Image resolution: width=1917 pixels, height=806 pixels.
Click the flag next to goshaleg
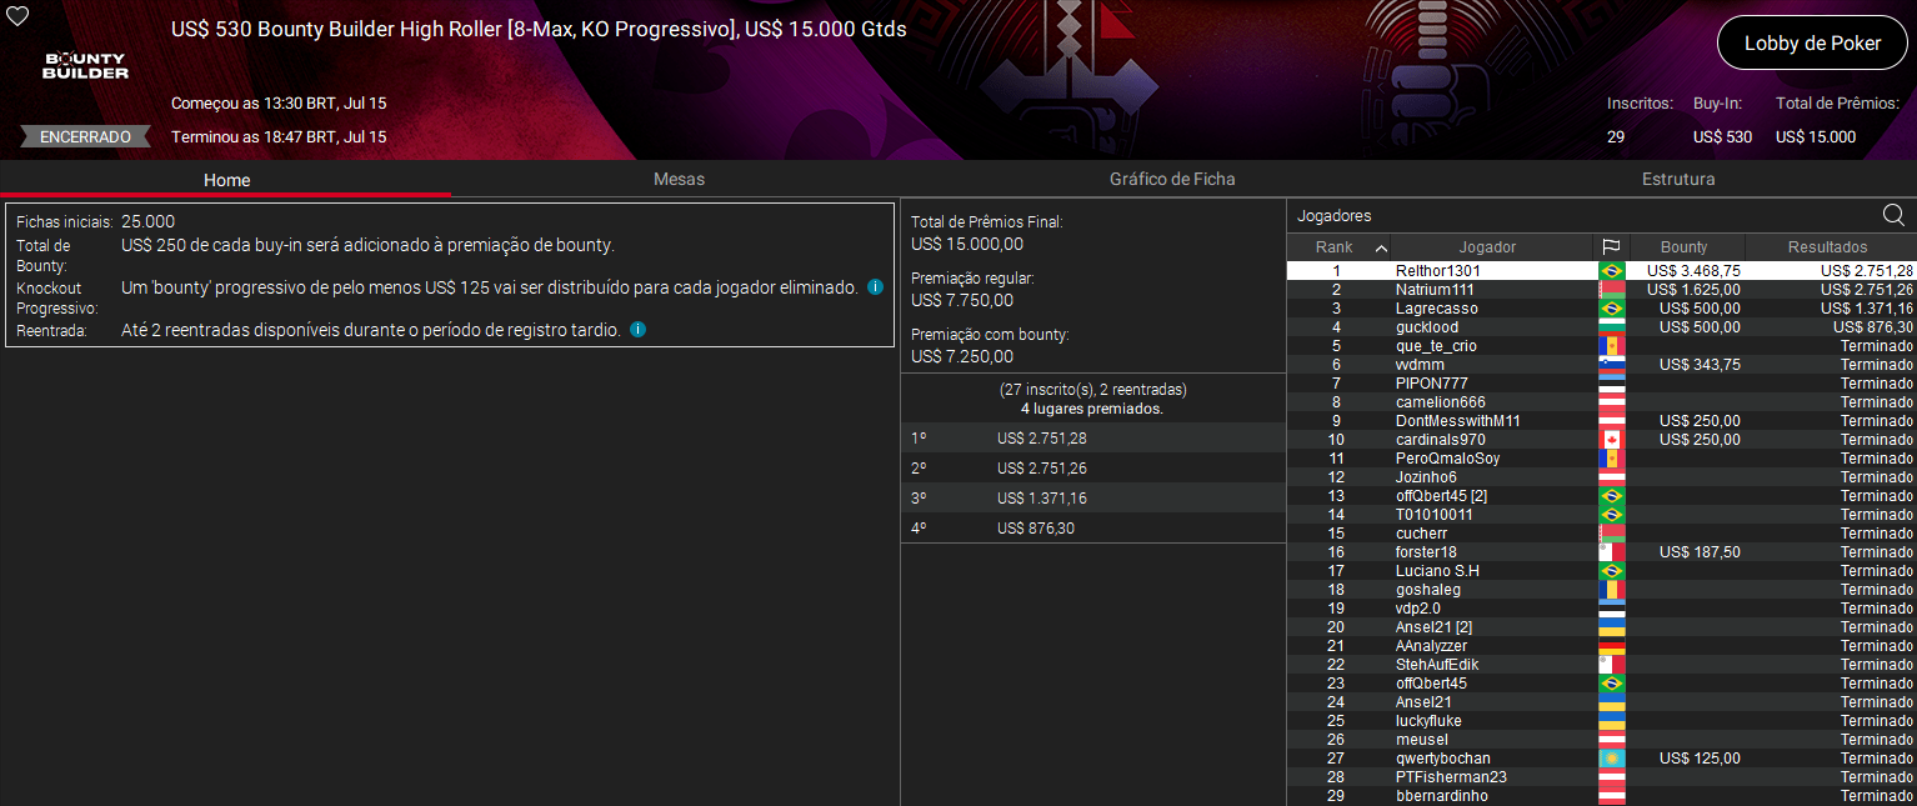[x=1611, y=590]
